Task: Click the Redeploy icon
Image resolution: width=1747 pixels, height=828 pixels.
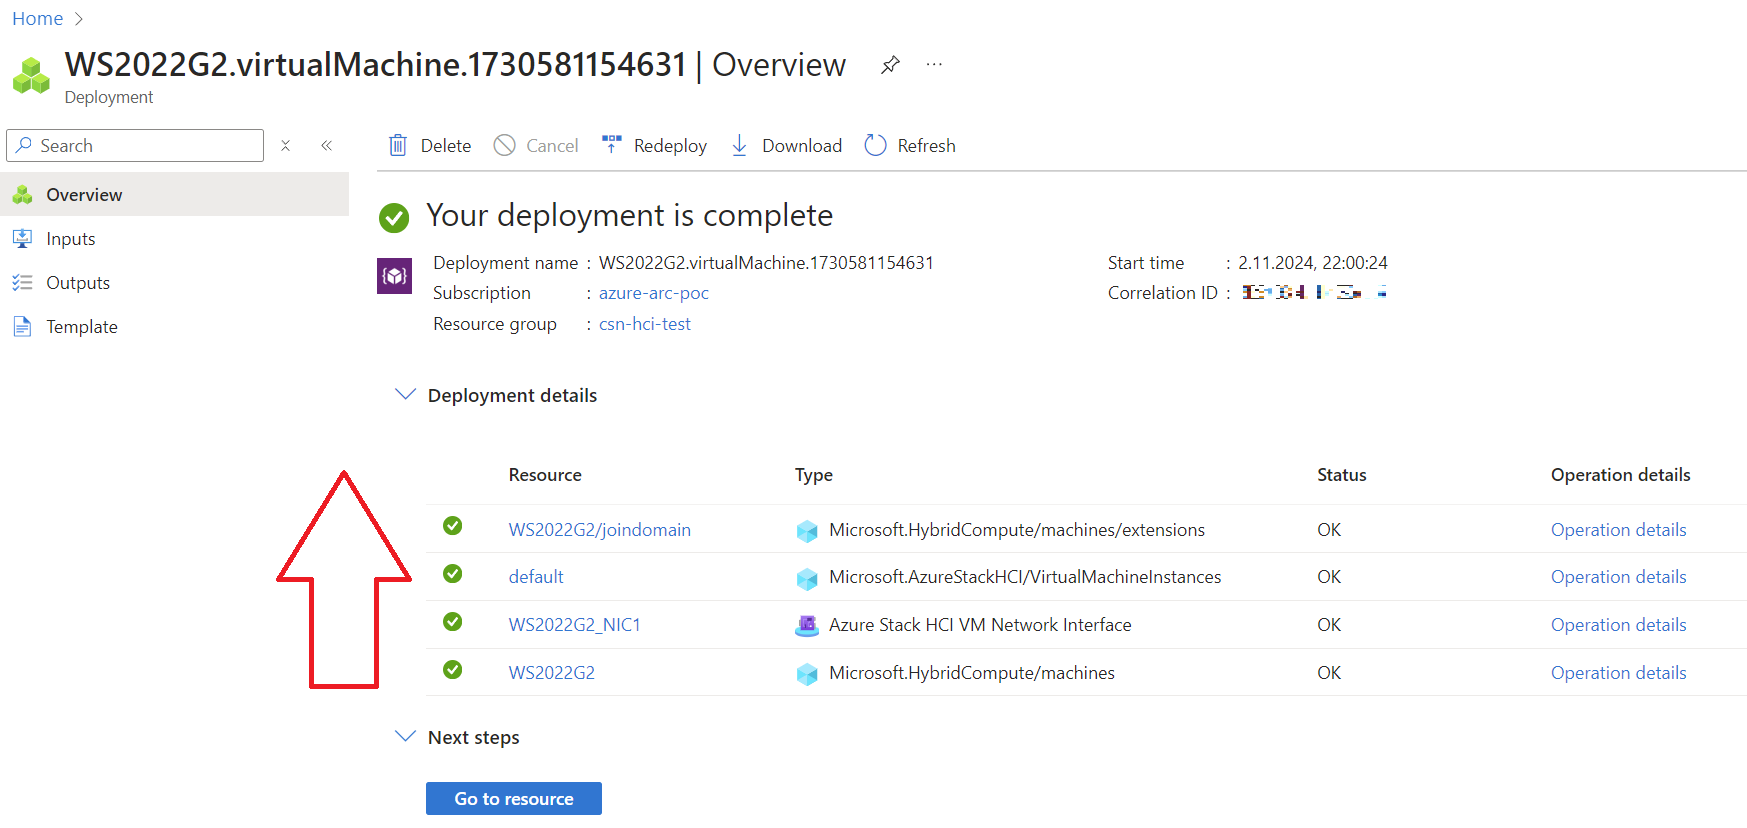Action: 612,145
